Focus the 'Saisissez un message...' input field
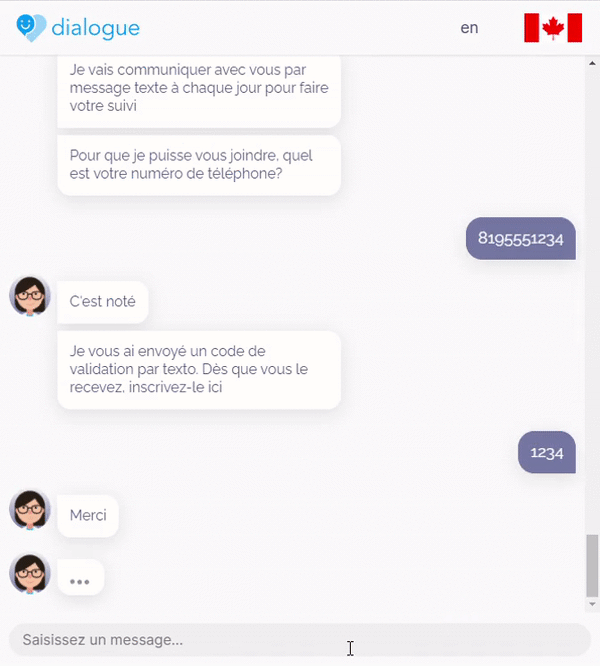Viewport: 600px width, 666px height. tap(300, 640)
